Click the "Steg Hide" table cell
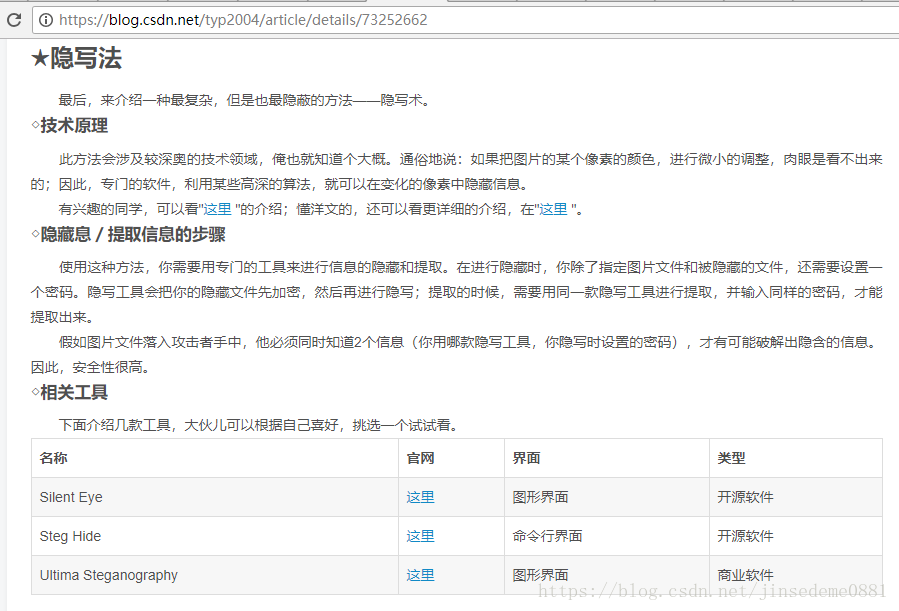Image resolution: width=899 pixels, height=611 pixels. 215,536
